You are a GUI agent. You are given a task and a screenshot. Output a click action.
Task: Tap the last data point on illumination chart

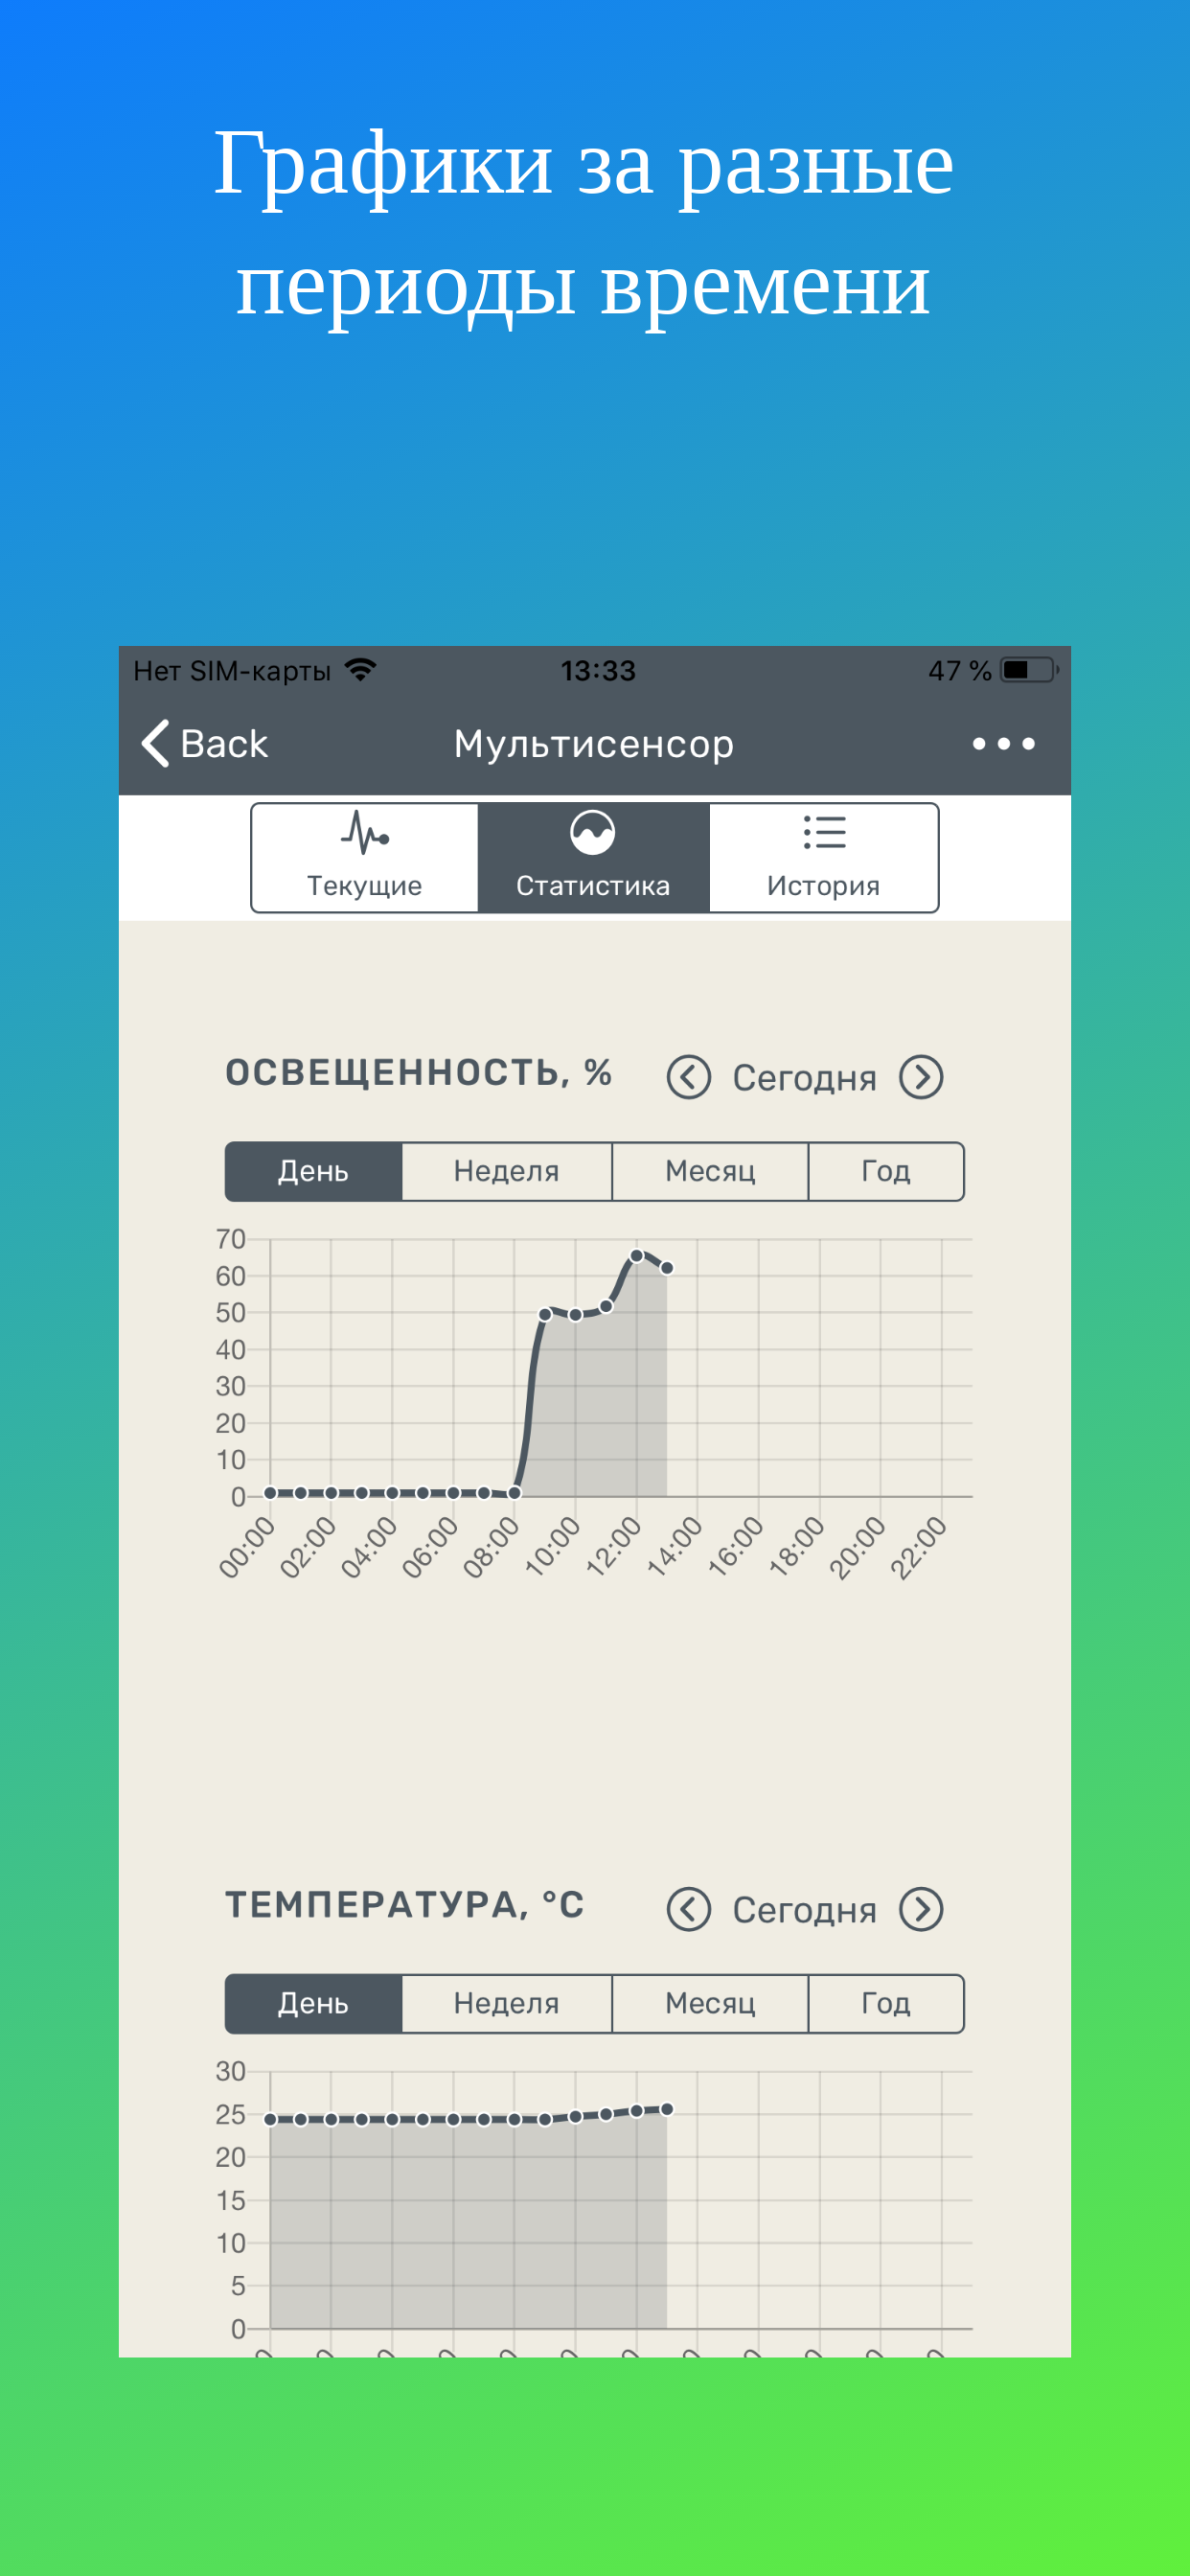[x=667, y=1268]
